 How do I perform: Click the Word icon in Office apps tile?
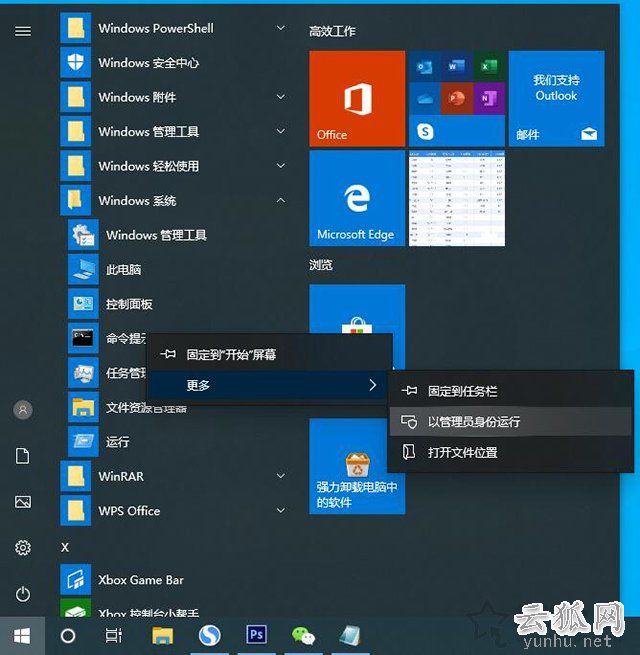coord(457,66)
